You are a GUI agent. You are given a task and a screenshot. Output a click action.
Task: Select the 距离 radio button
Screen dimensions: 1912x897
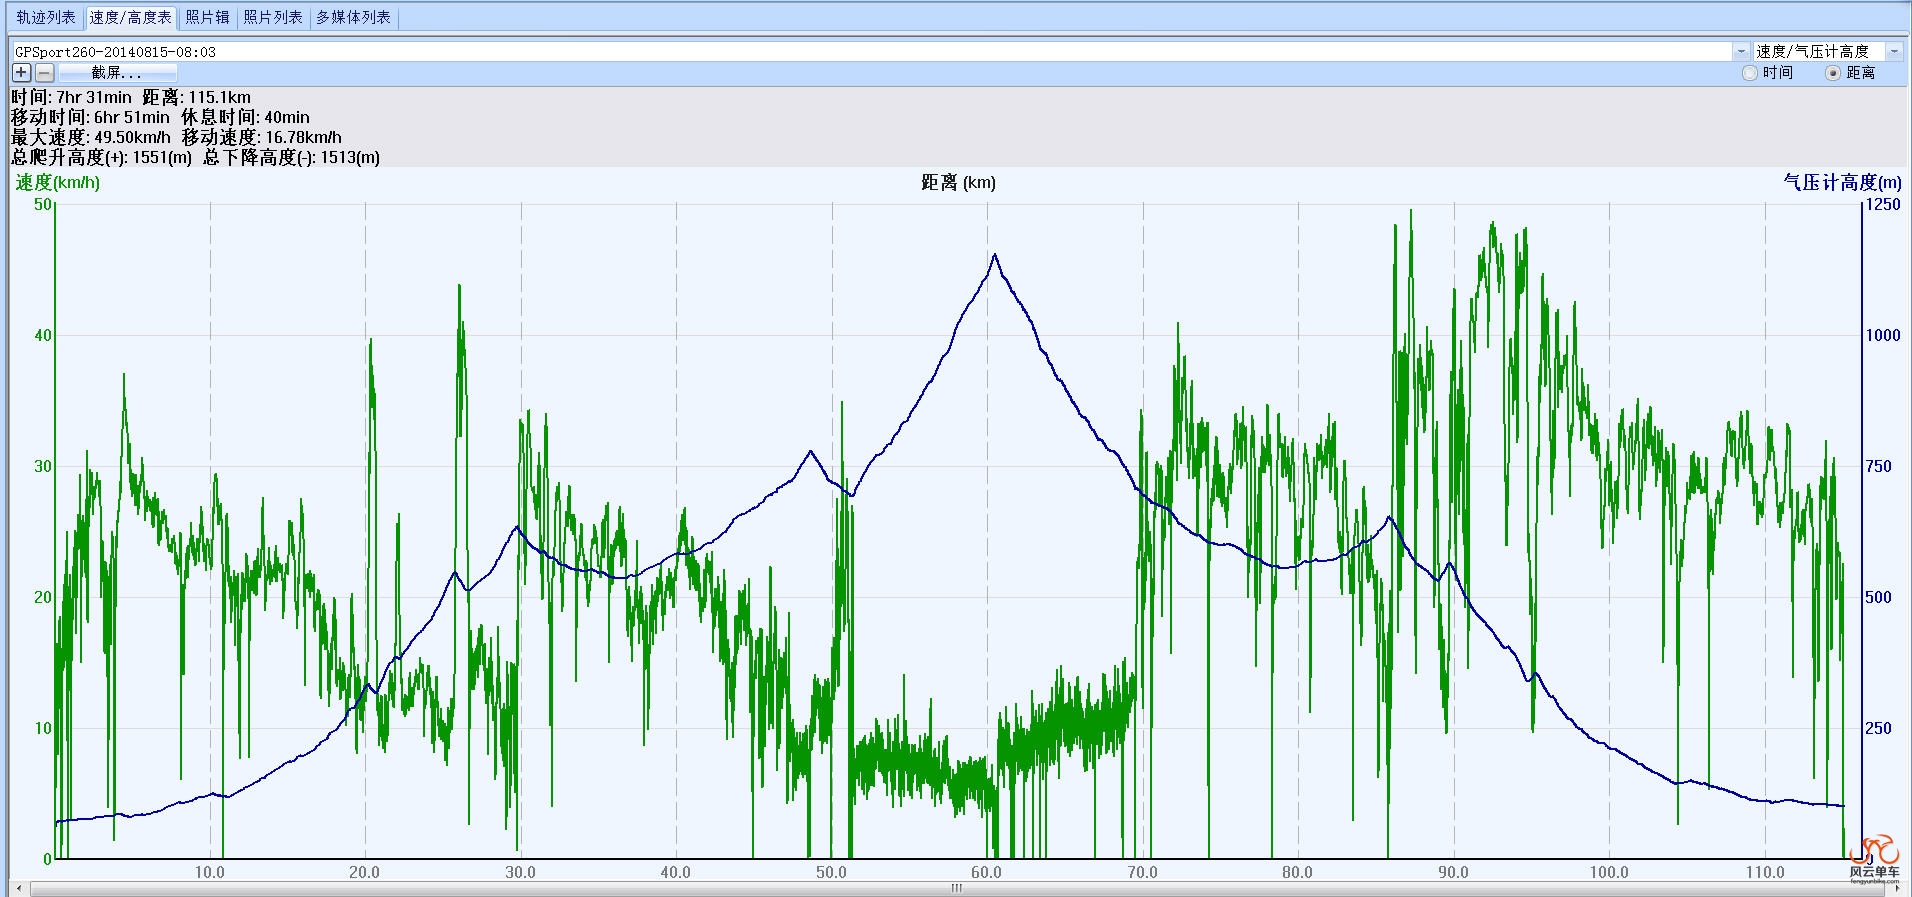tap(1833, 73)
